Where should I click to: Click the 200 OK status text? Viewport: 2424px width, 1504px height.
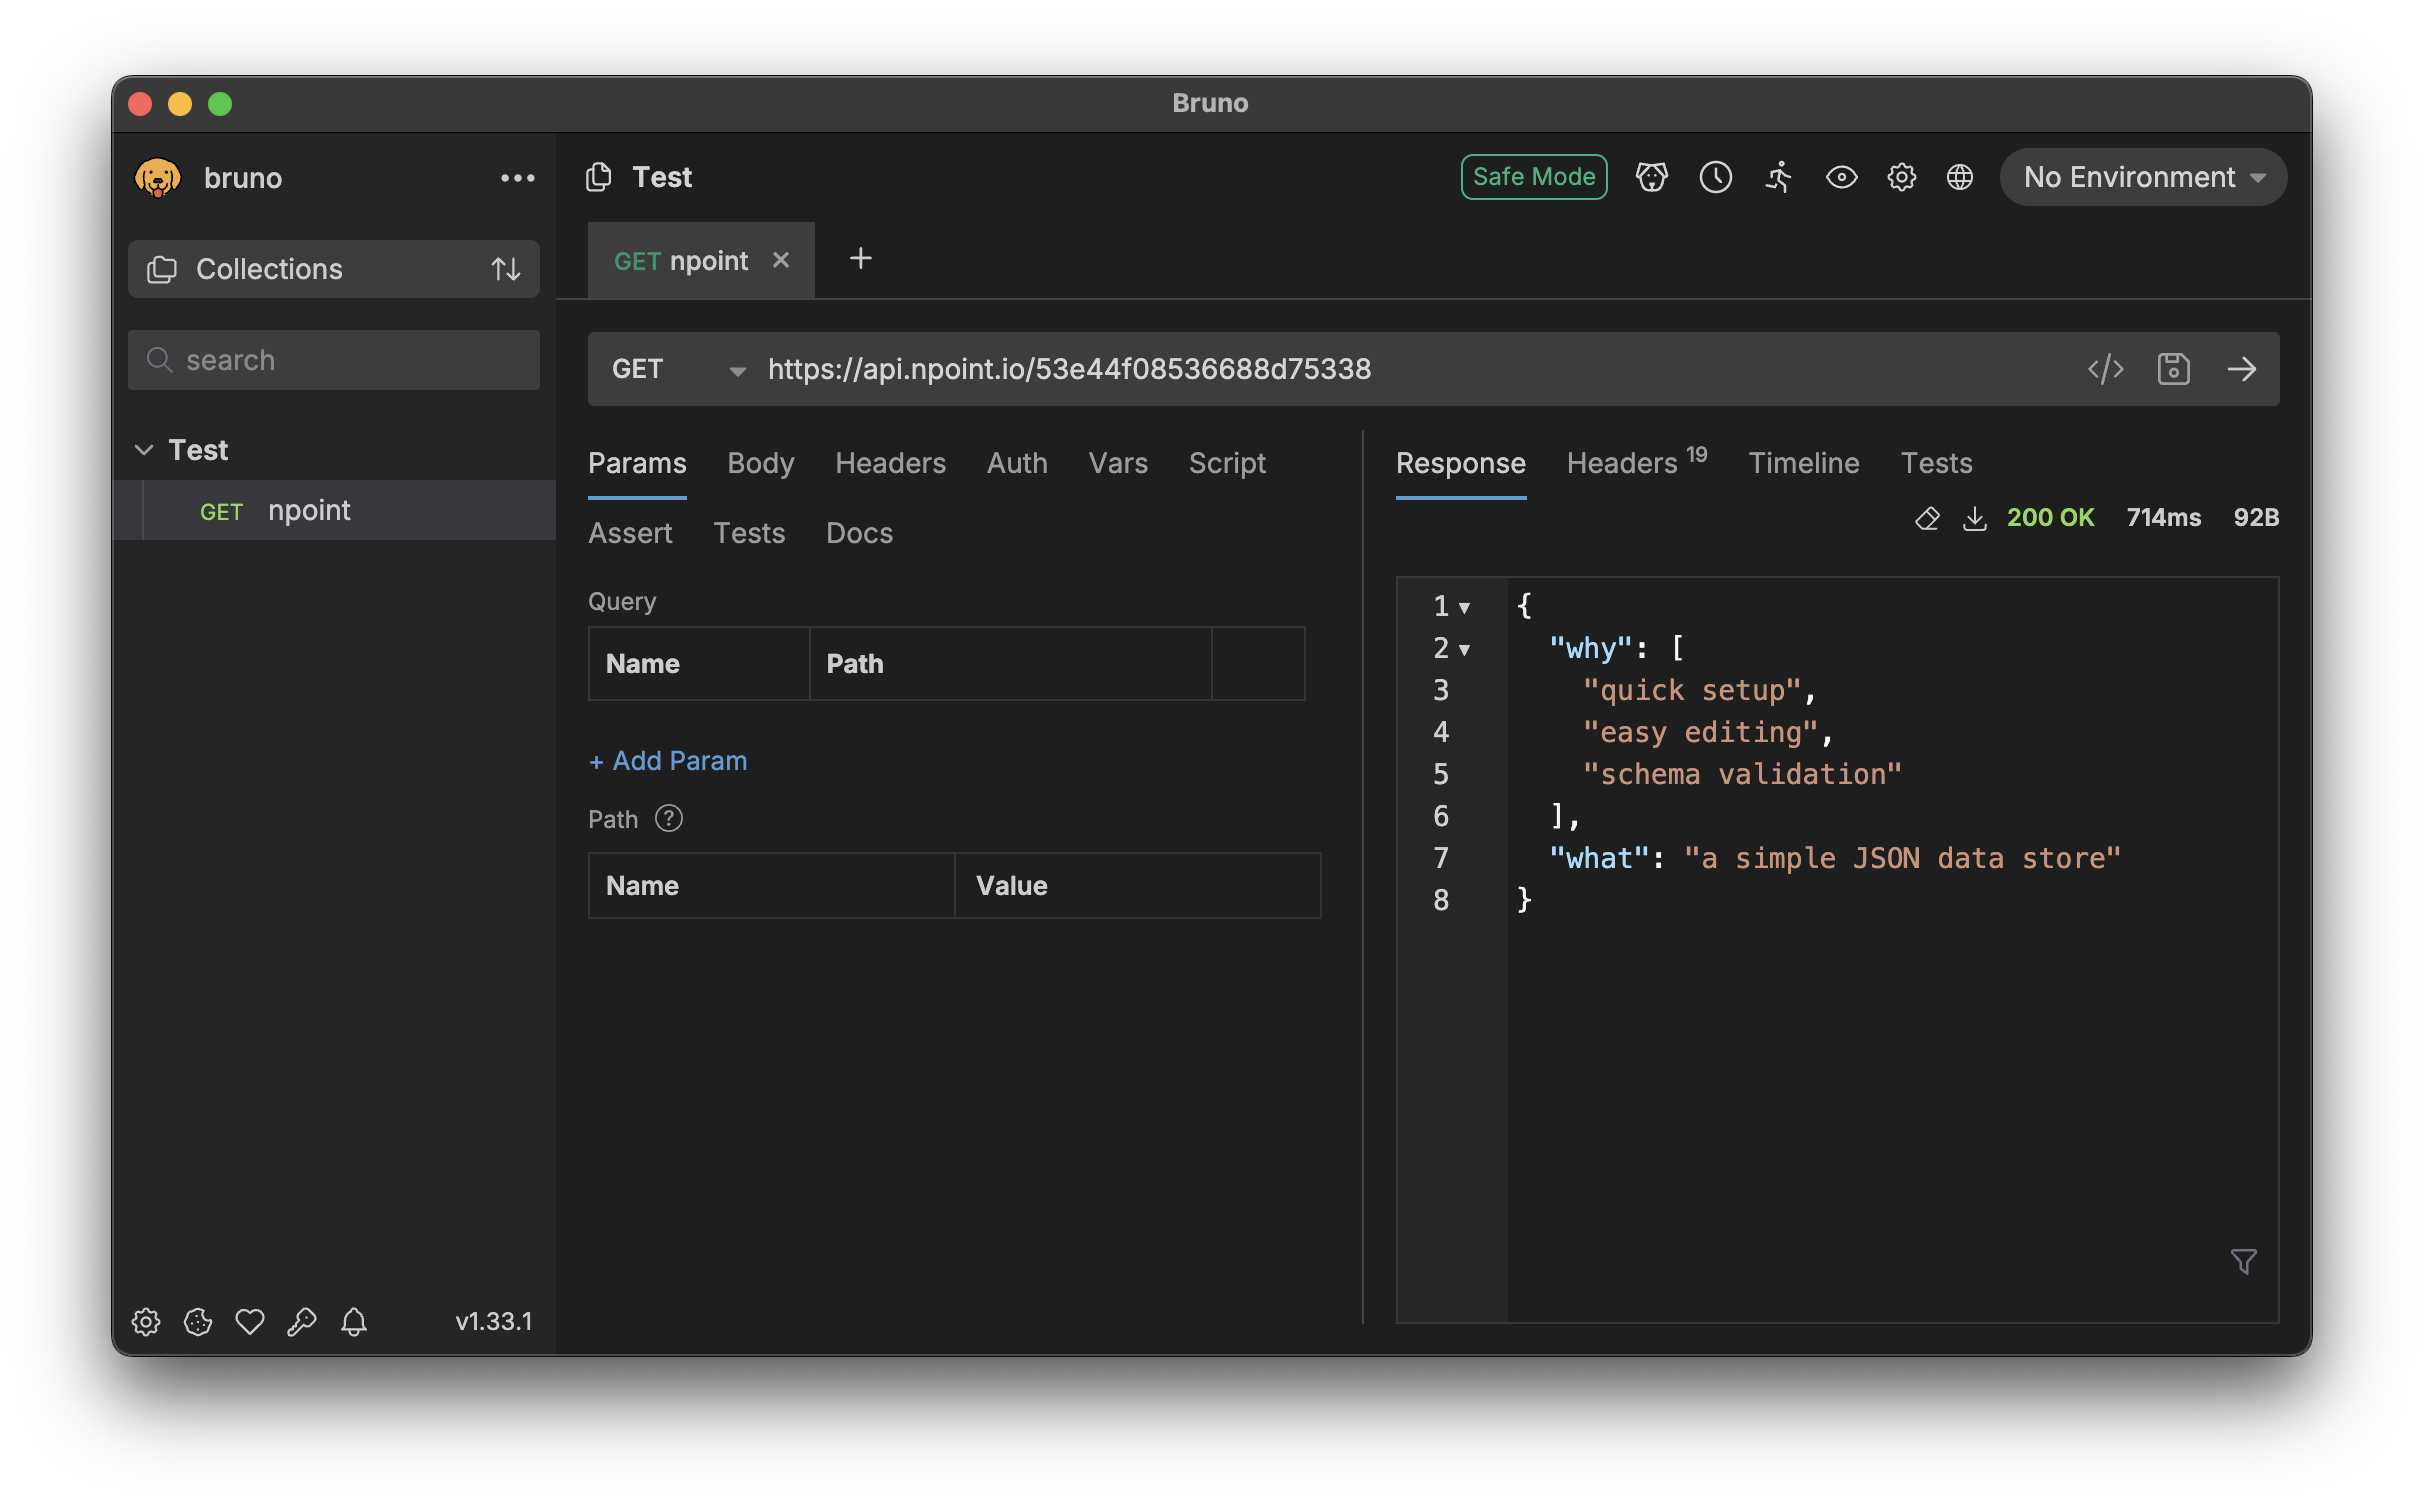2050,517
